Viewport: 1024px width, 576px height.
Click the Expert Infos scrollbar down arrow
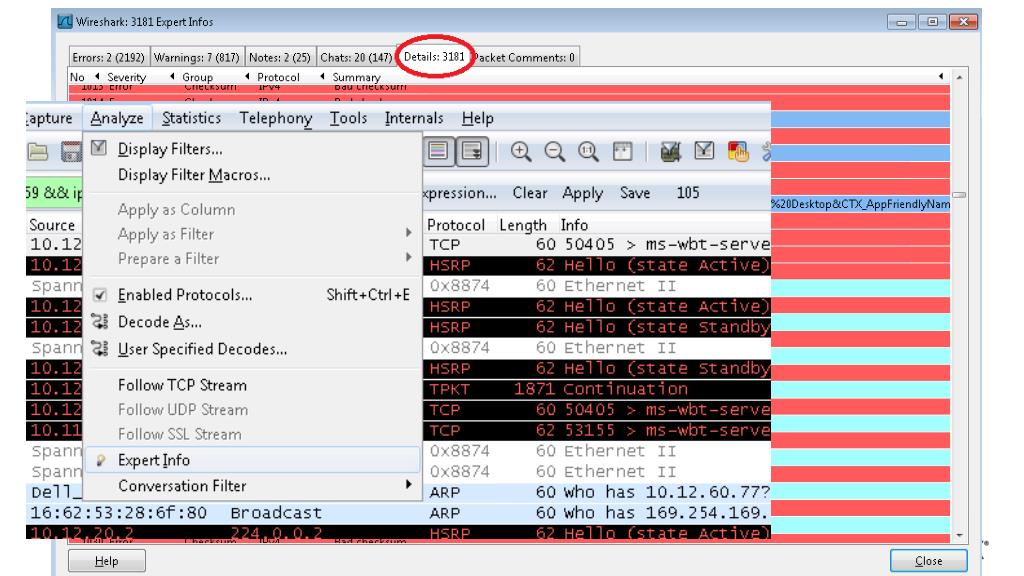959,535
